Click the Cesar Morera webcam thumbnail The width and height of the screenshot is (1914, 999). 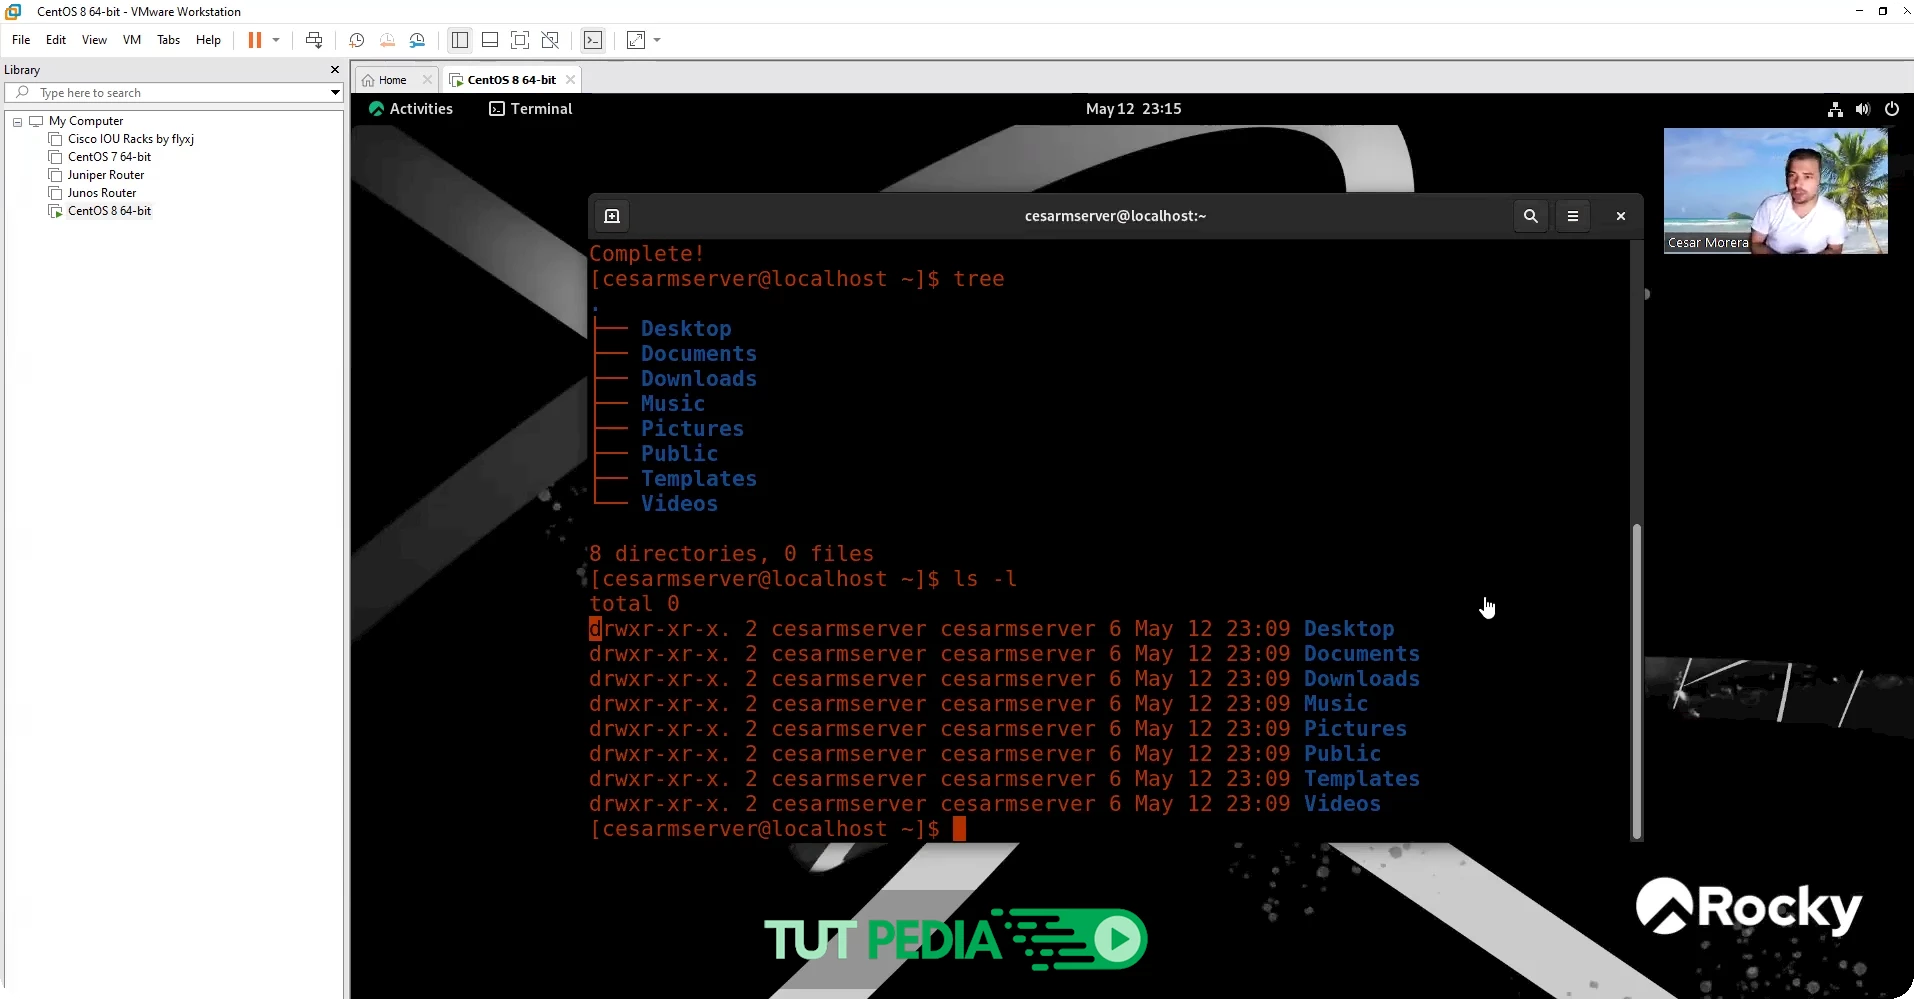click(x=1776, y=191)
